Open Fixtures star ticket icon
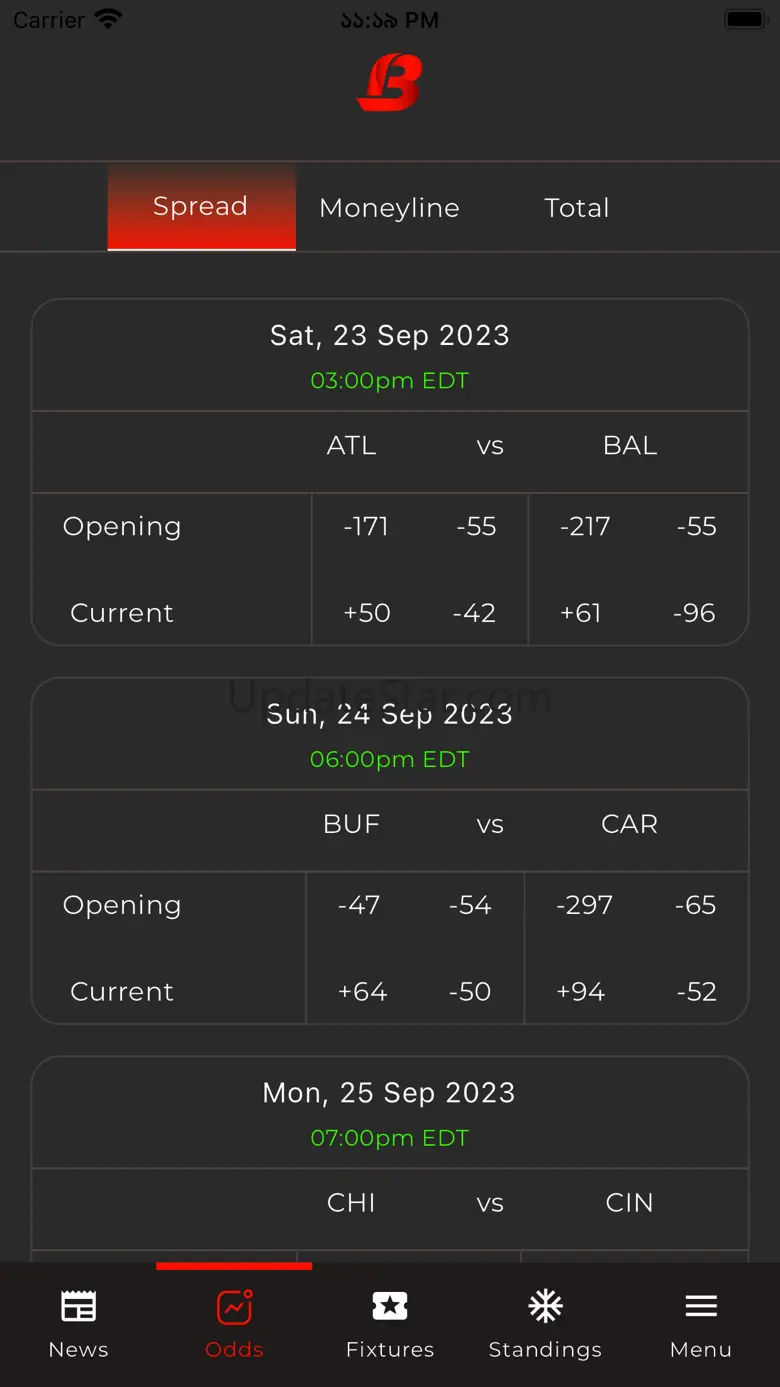This screenshot has height=1387, width=780. click(390, 1306)
